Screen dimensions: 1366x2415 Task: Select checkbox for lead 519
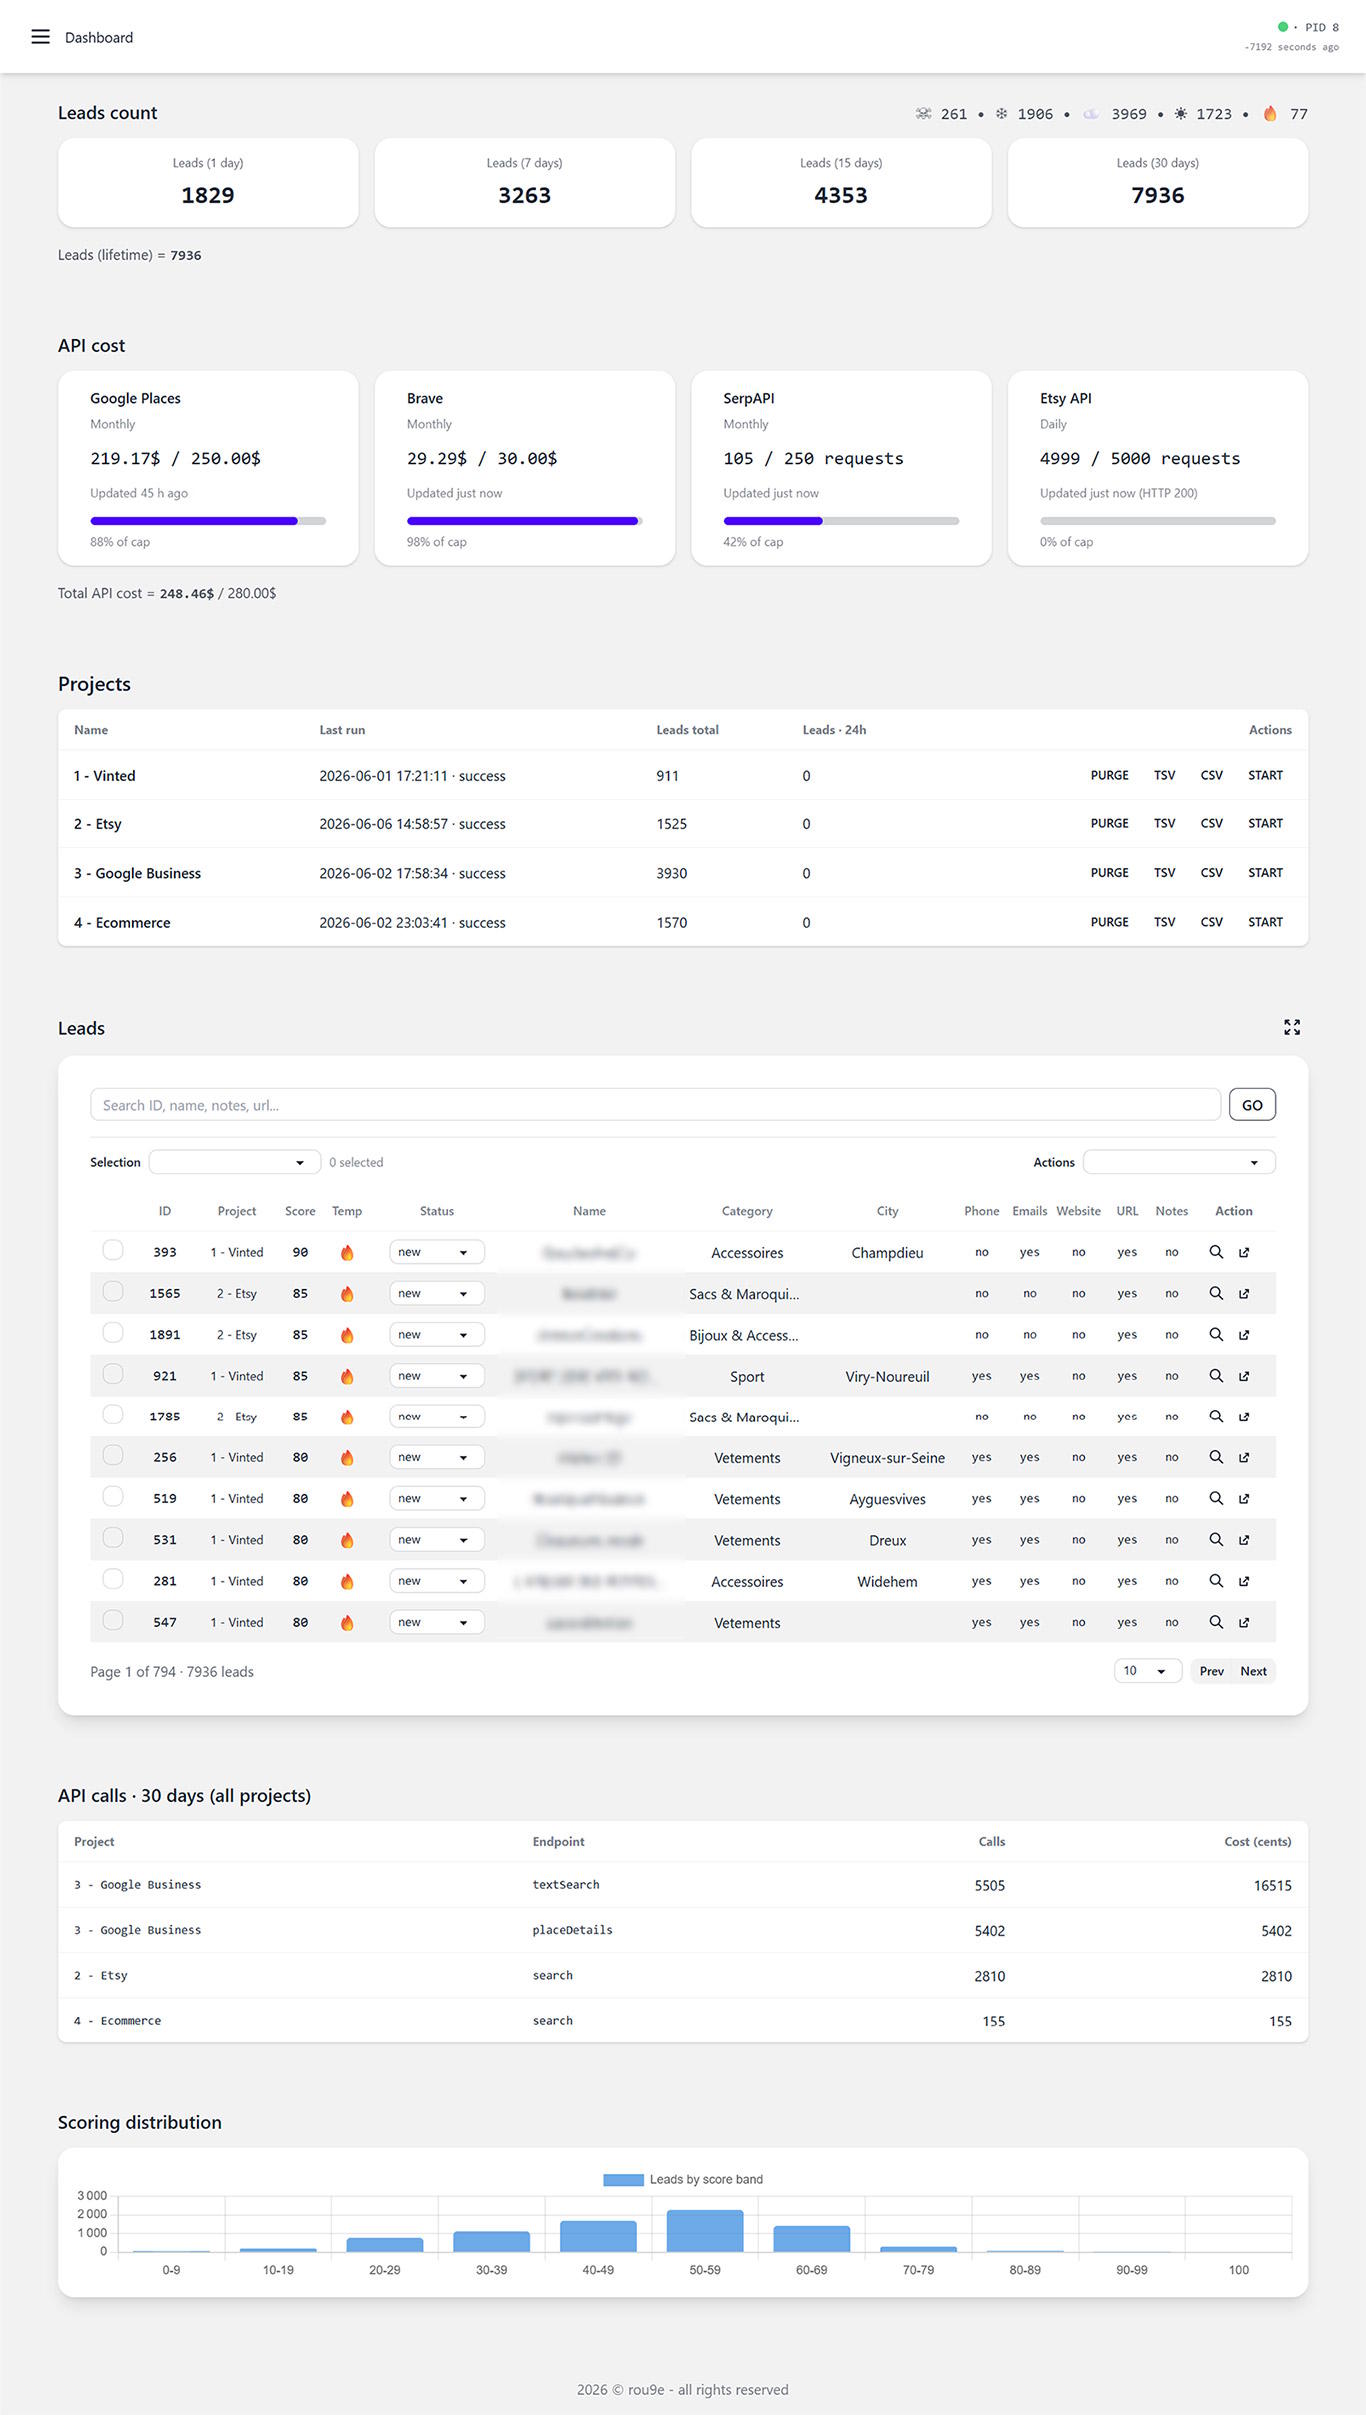tap(113, 1496)
